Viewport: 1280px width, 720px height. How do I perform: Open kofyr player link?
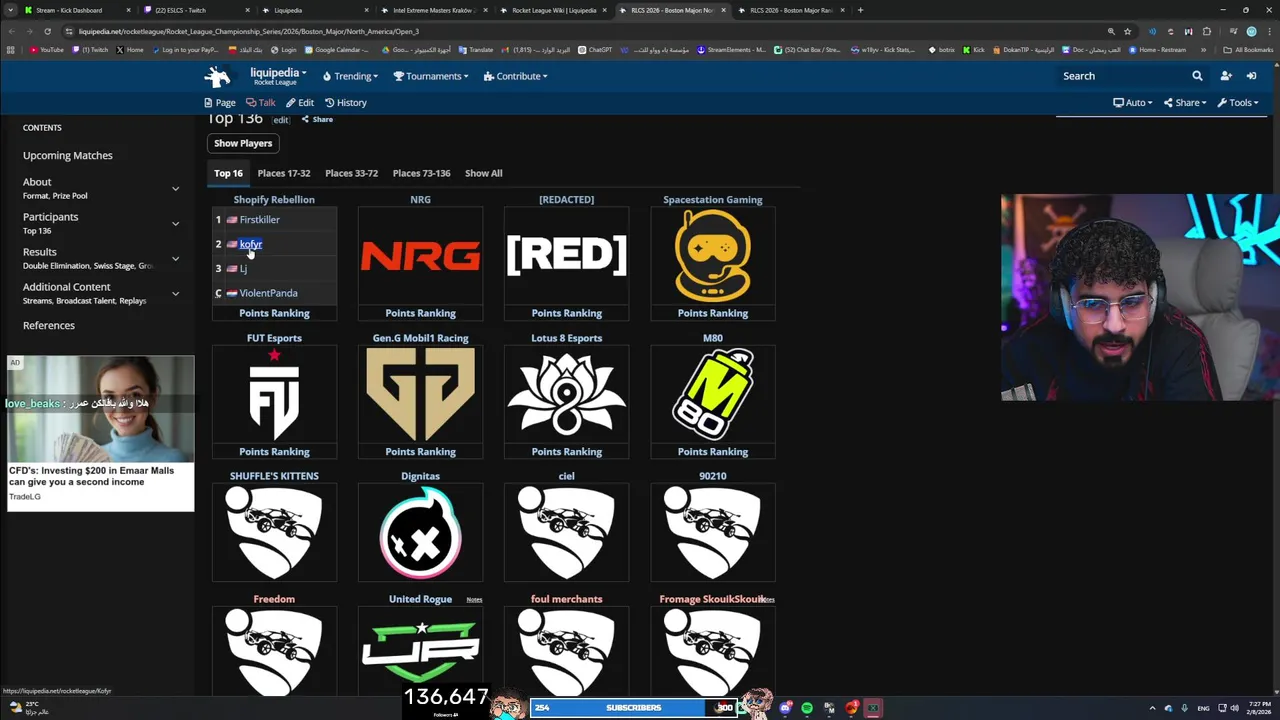click(250, 244)
